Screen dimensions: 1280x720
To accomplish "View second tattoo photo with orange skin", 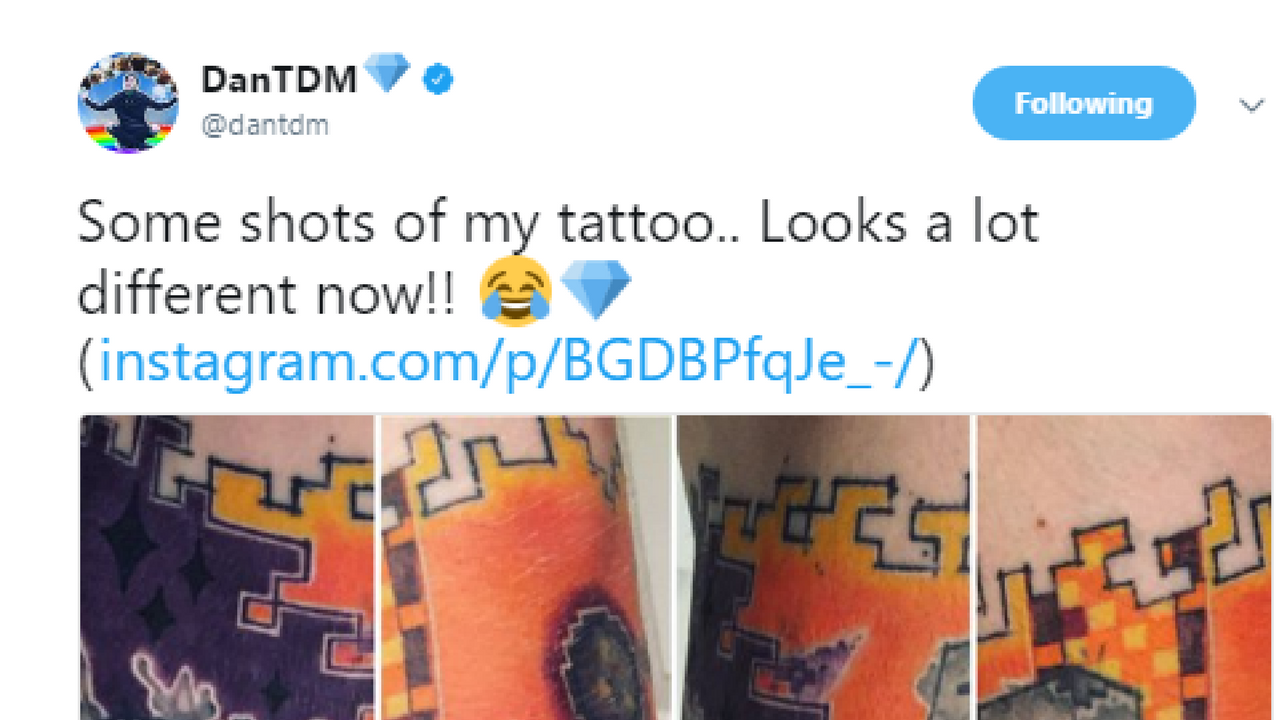I will click(x=526, y=567).
